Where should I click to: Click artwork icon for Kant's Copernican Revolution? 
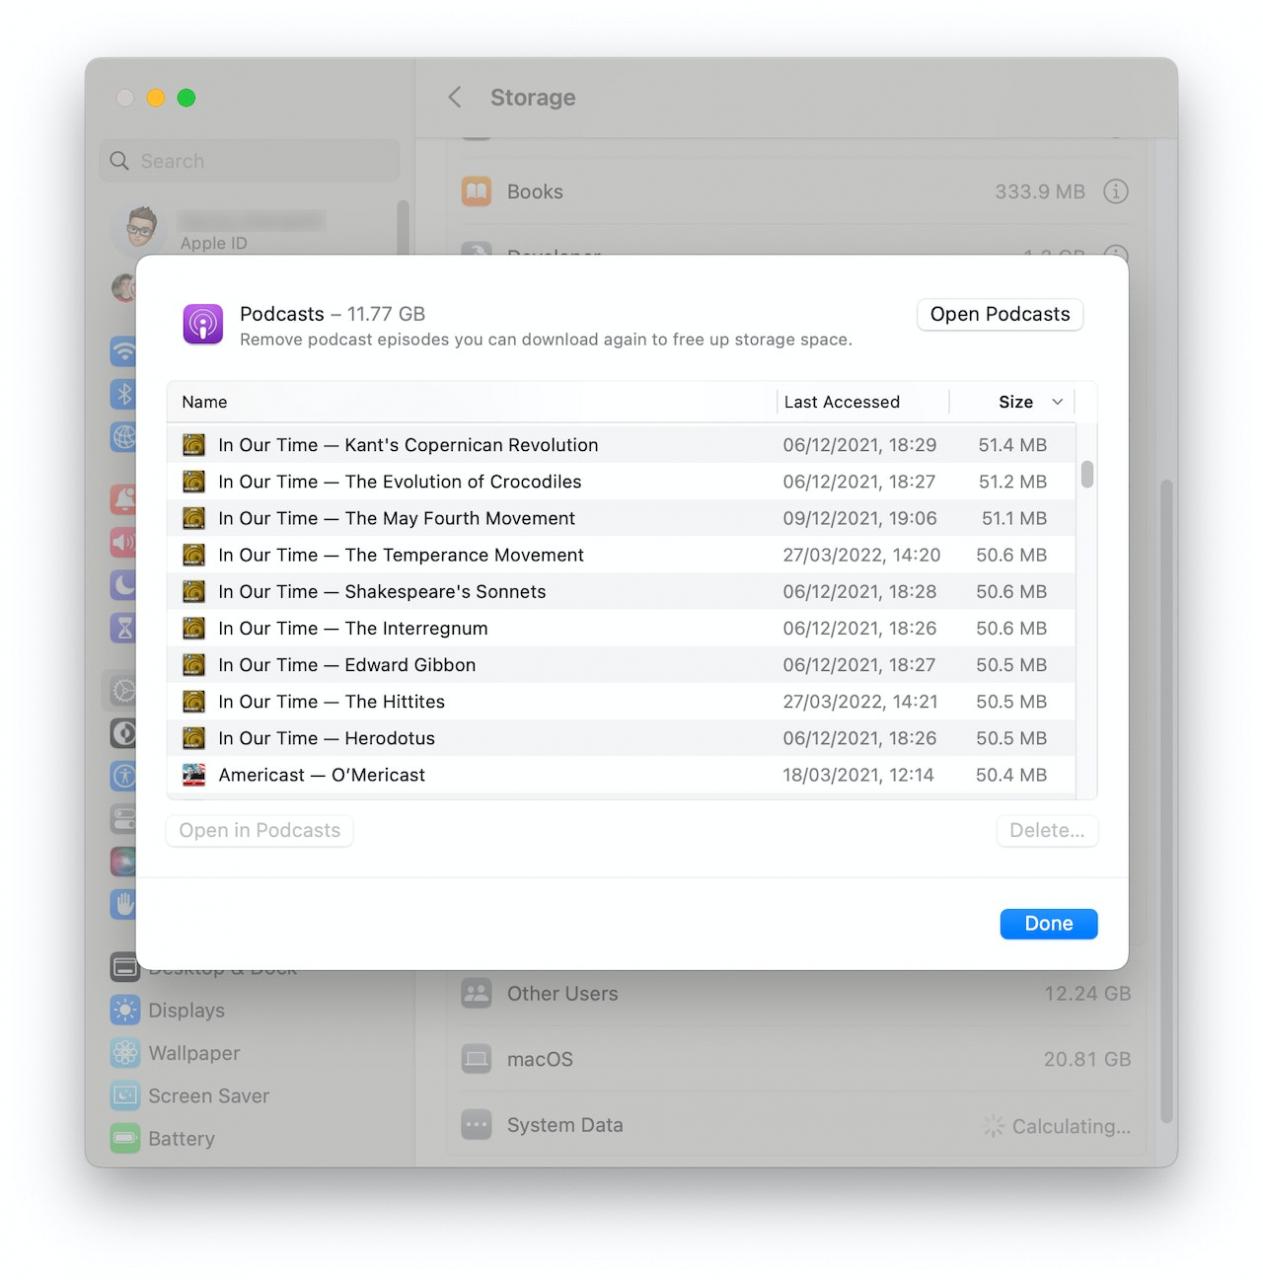pos(194,445)
